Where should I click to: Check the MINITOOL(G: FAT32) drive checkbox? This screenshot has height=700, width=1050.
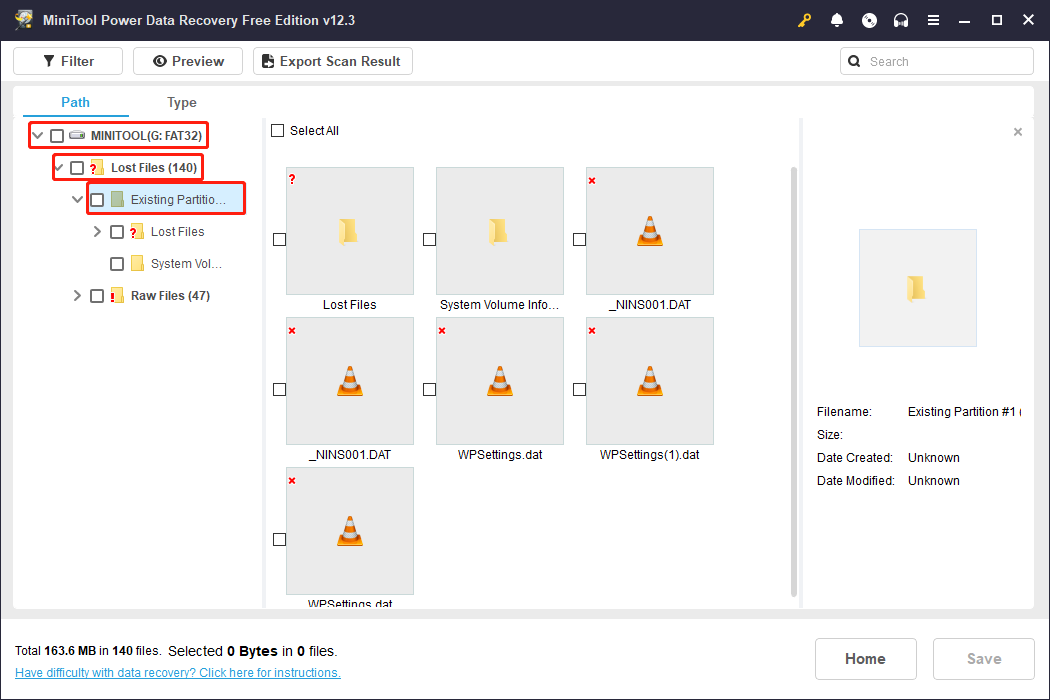pyautogui.click(x=57, y=134)
